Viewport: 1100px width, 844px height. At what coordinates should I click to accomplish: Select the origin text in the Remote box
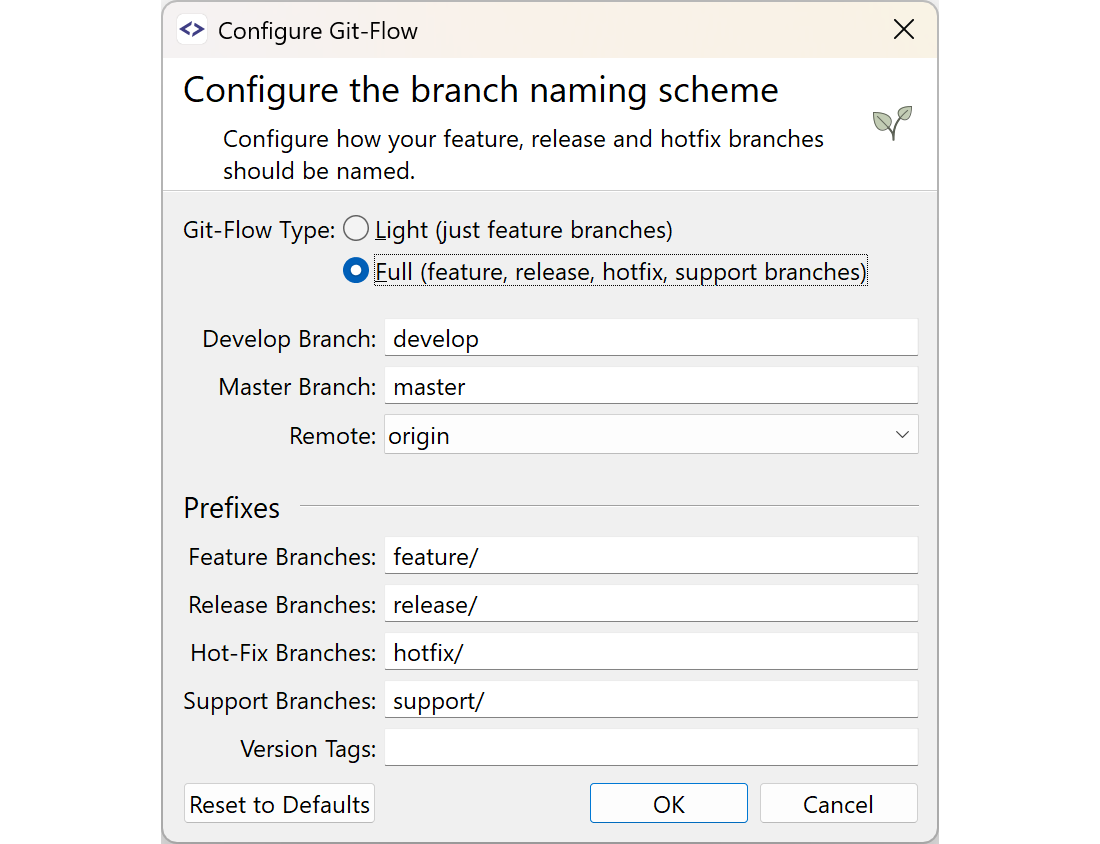point(421,435)
